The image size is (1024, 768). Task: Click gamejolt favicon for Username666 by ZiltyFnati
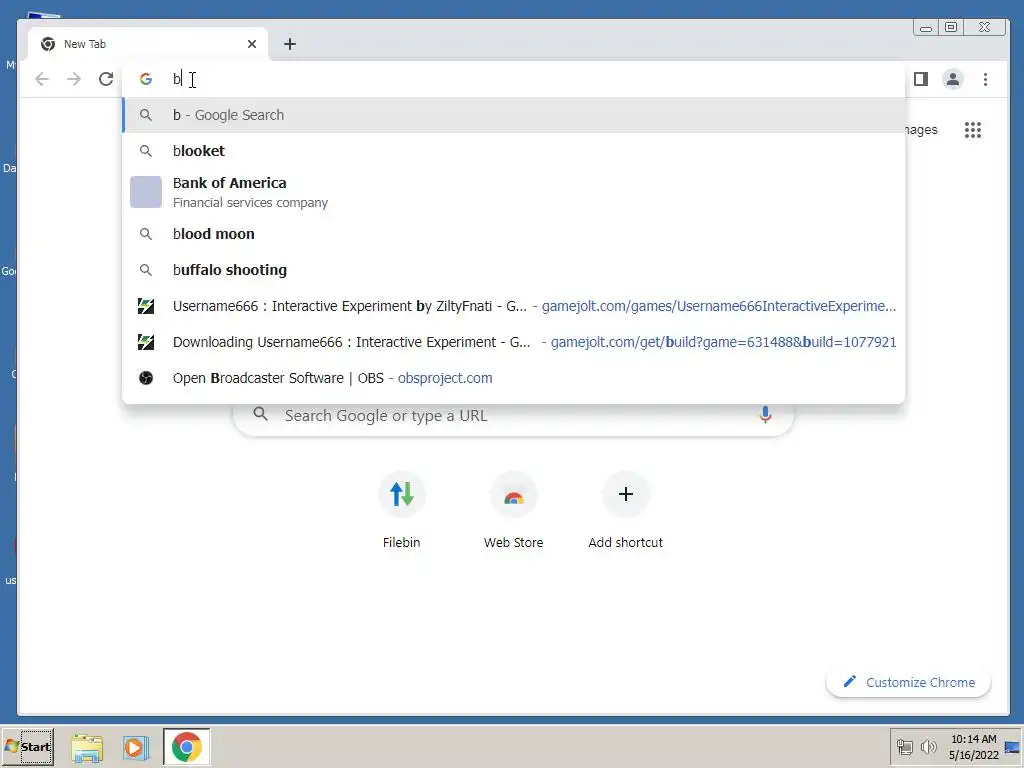click(x=146, y=306)
